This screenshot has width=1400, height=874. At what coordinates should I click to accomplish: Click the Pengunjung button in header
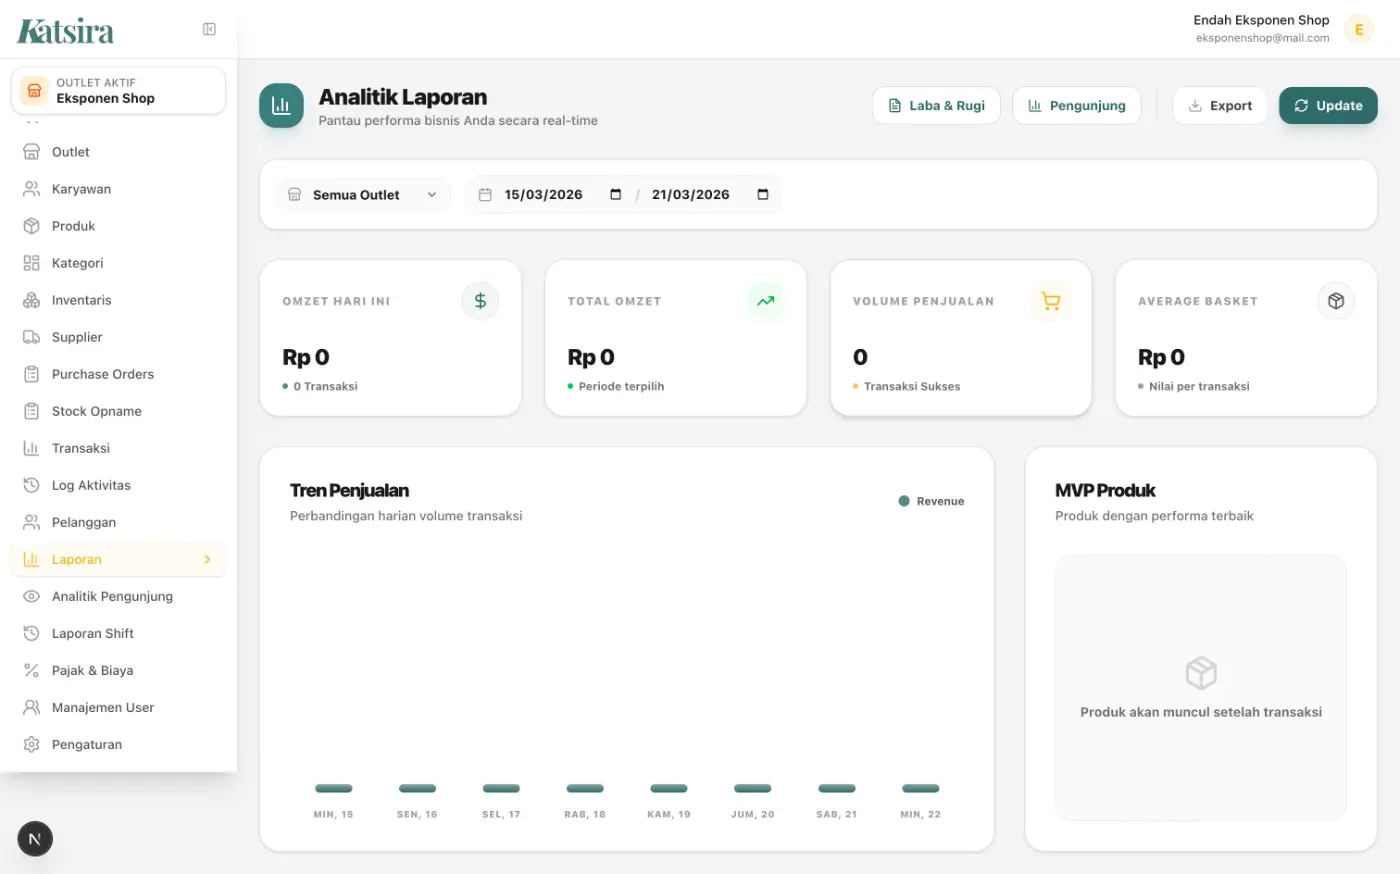coord(1077,105)
